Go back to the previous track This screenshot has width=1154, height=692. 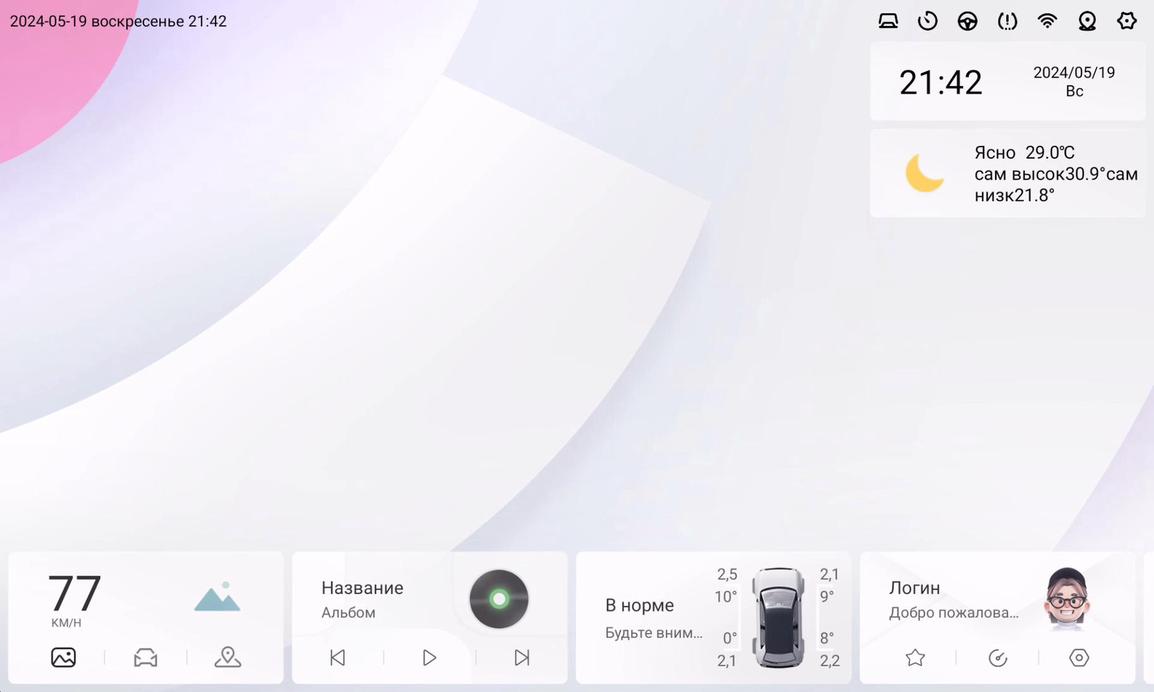(337, 657)
